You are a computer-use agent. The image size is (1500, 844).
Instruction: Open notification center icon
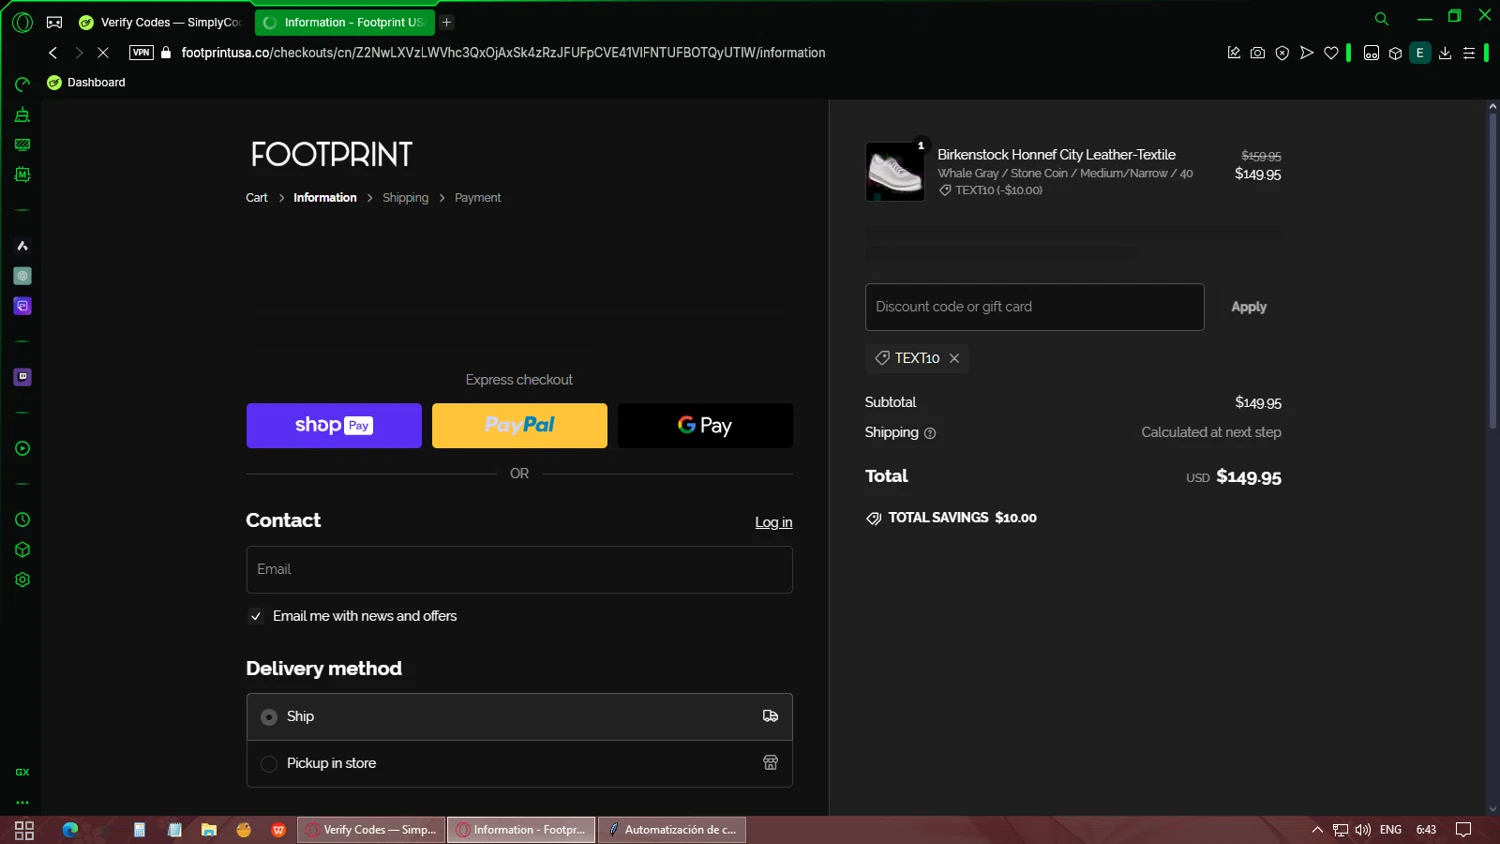[1463, 830]
